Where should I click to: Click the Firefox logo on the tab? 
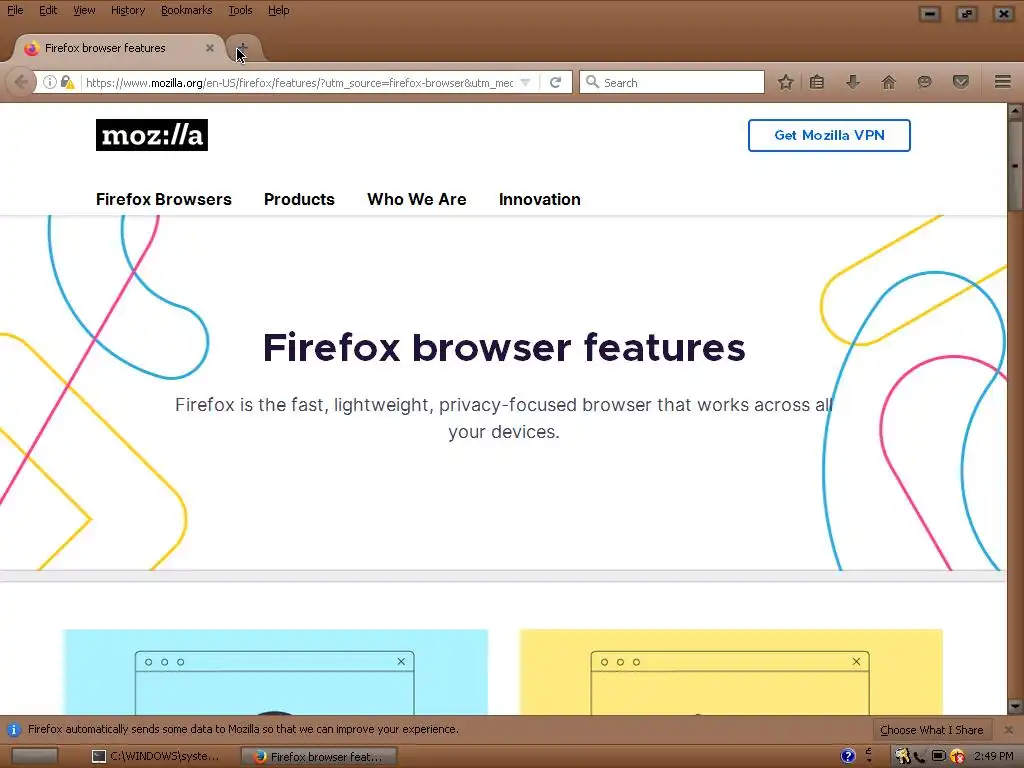(31, 48)
